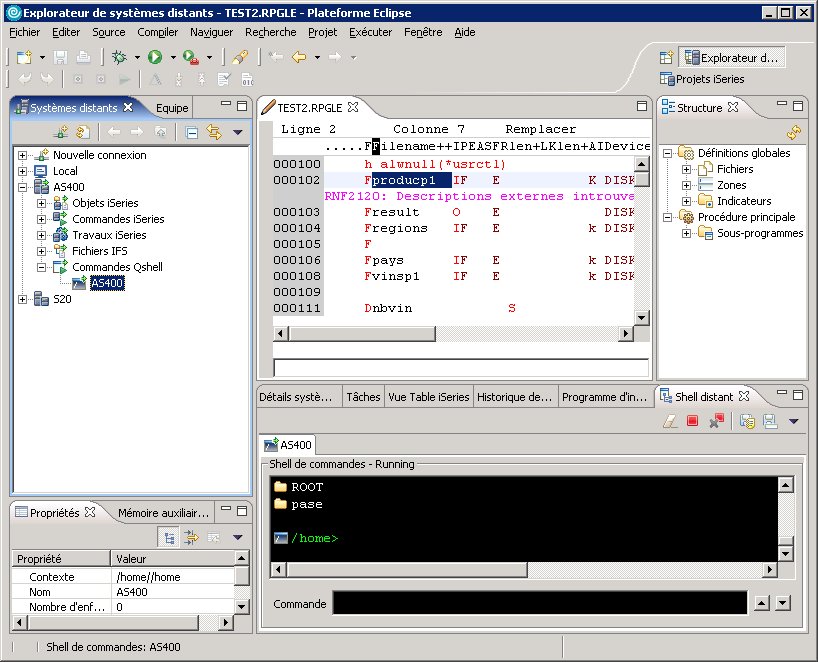Toggle show categories in Propriétés toolbar
This screenshot has width=818, height=662.
[169, 537]
